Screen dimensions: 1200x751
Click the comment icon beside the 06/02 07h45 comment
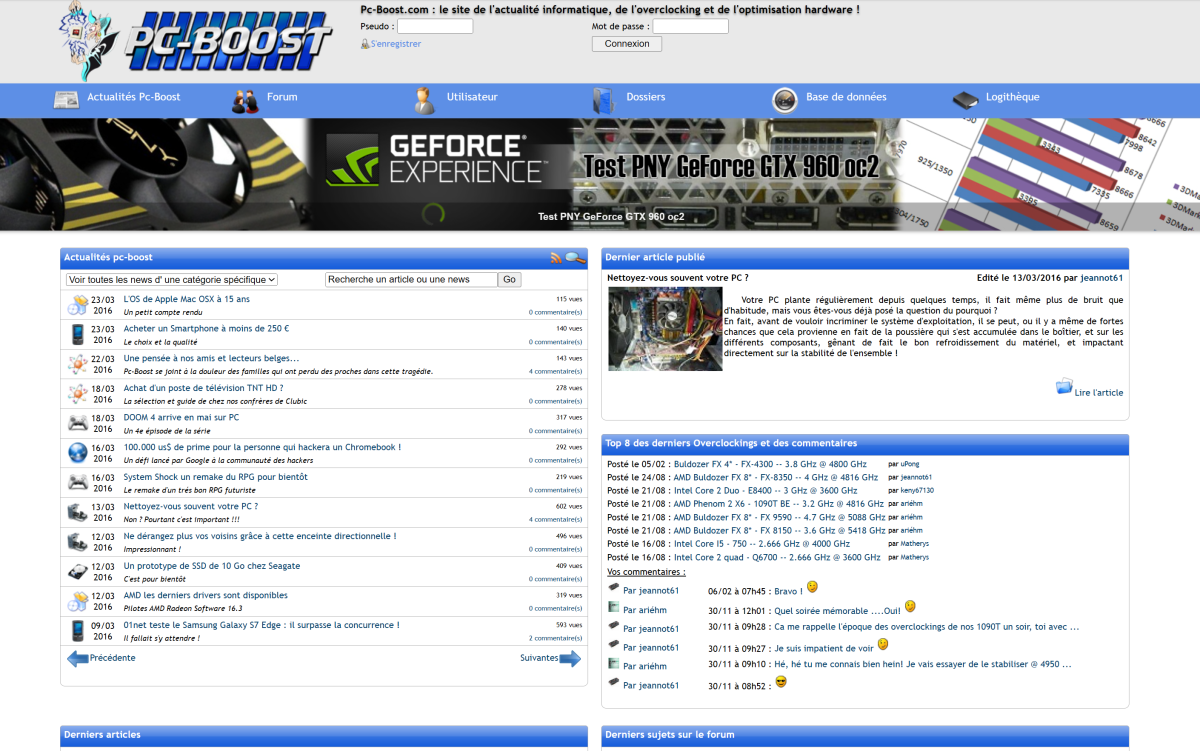613,588
